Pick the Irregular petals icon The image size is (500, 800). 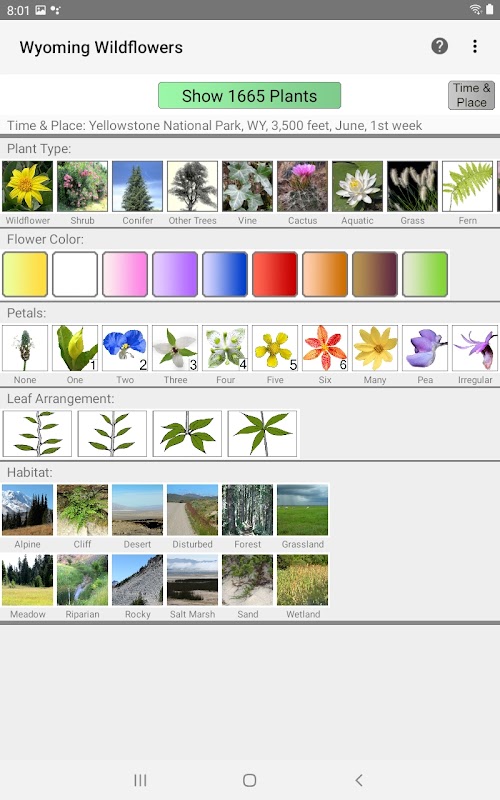click(475, 348)
